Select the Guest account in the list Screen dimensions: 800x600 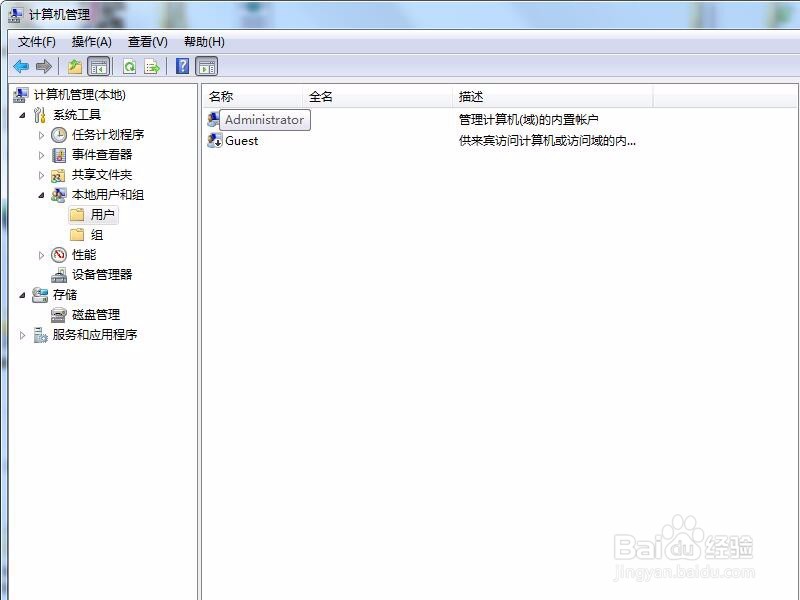243,141
